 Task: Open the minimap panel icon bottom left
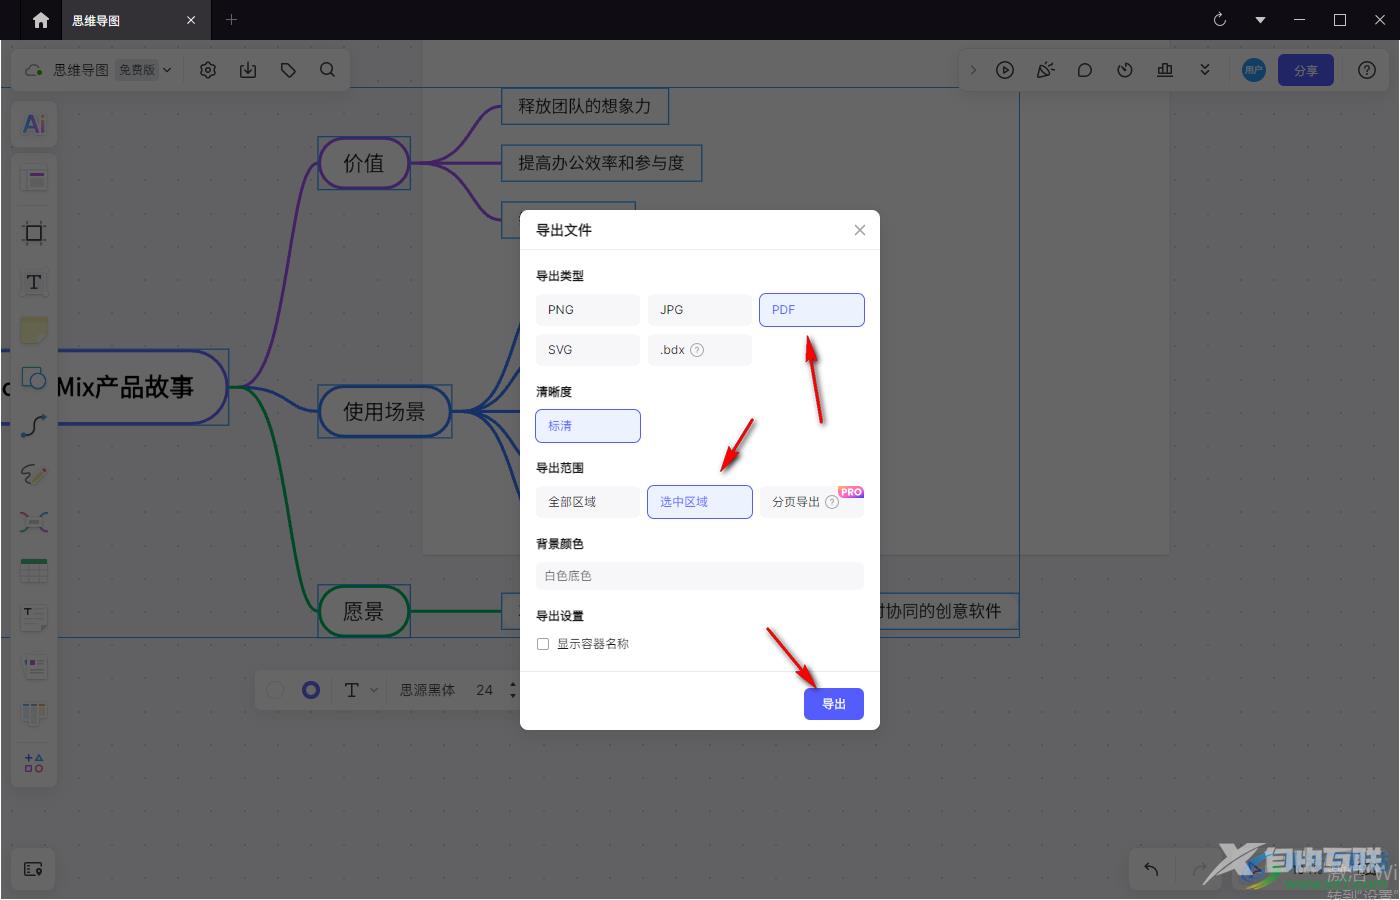click(33, 869)
